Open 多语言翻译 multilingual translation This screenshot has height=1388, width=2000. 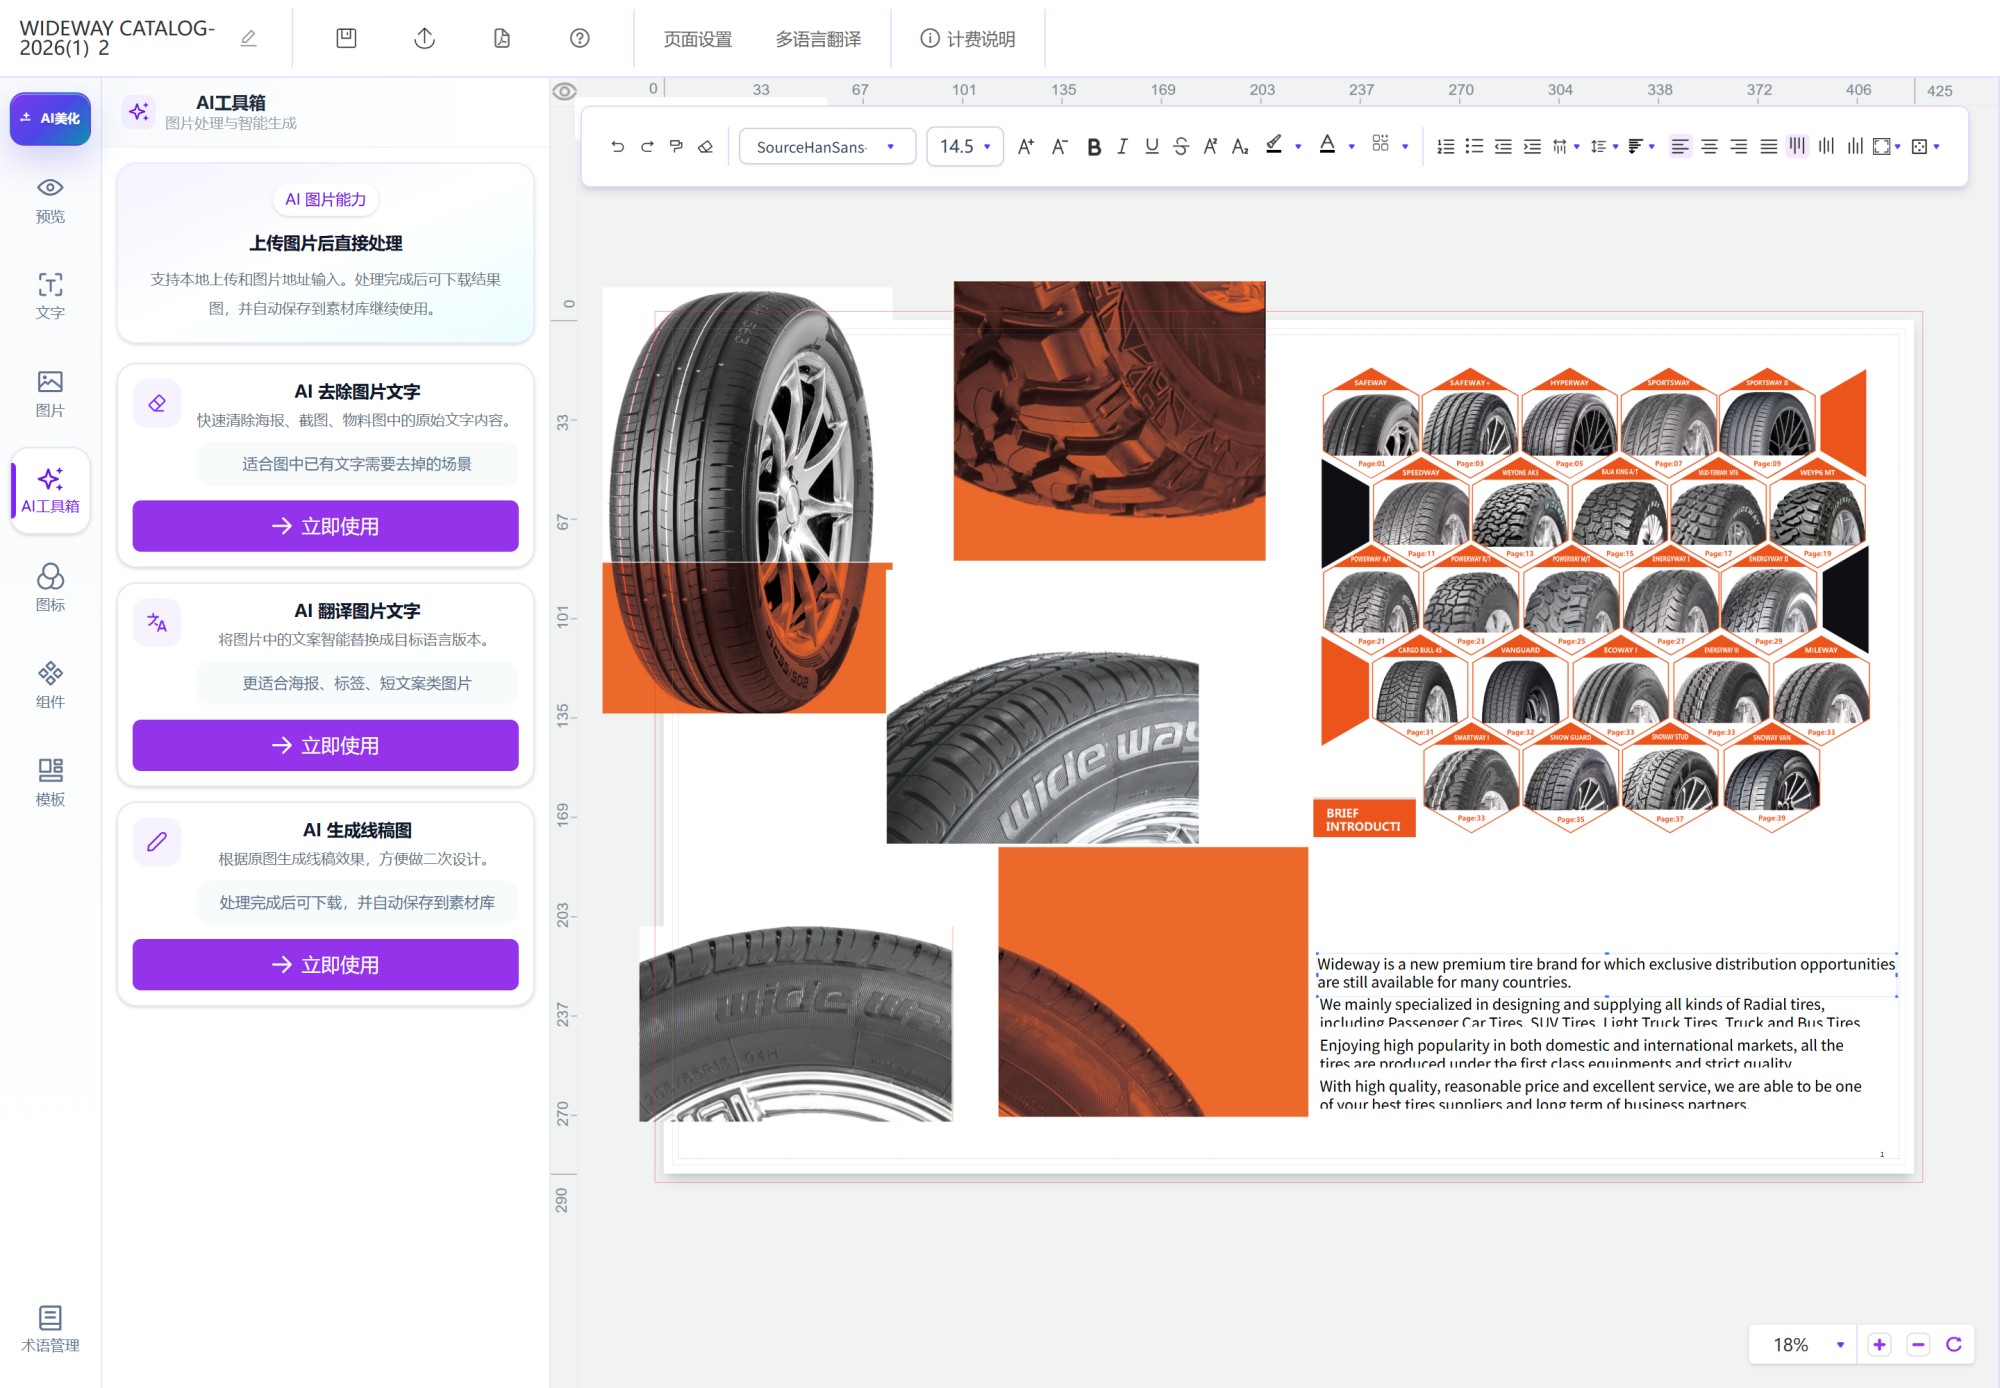coord(818,39)
